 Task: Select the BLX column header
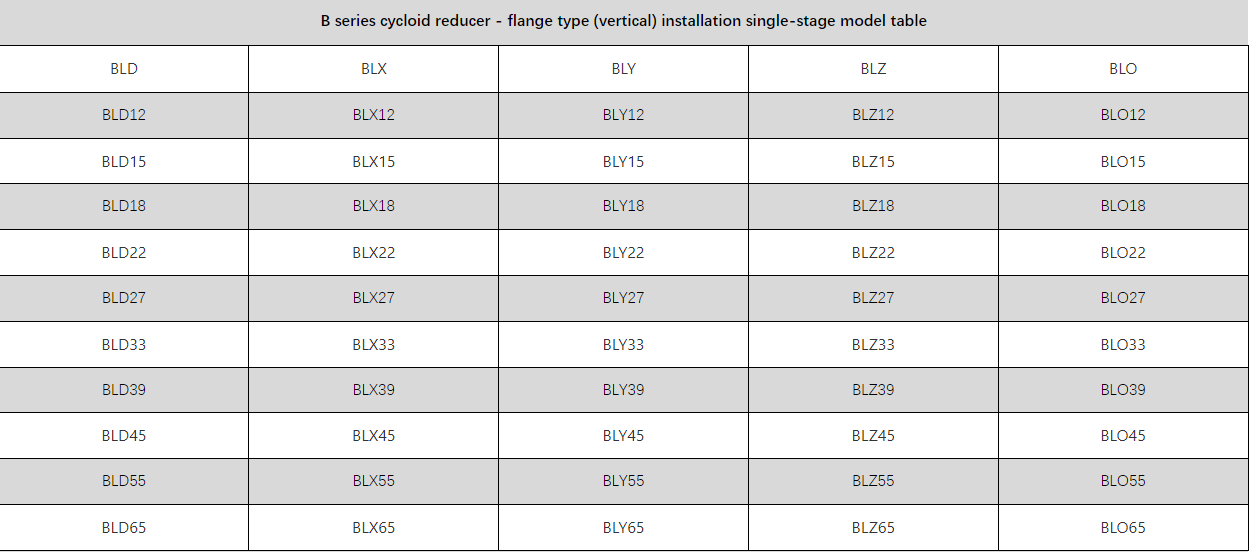click(374, 69)
